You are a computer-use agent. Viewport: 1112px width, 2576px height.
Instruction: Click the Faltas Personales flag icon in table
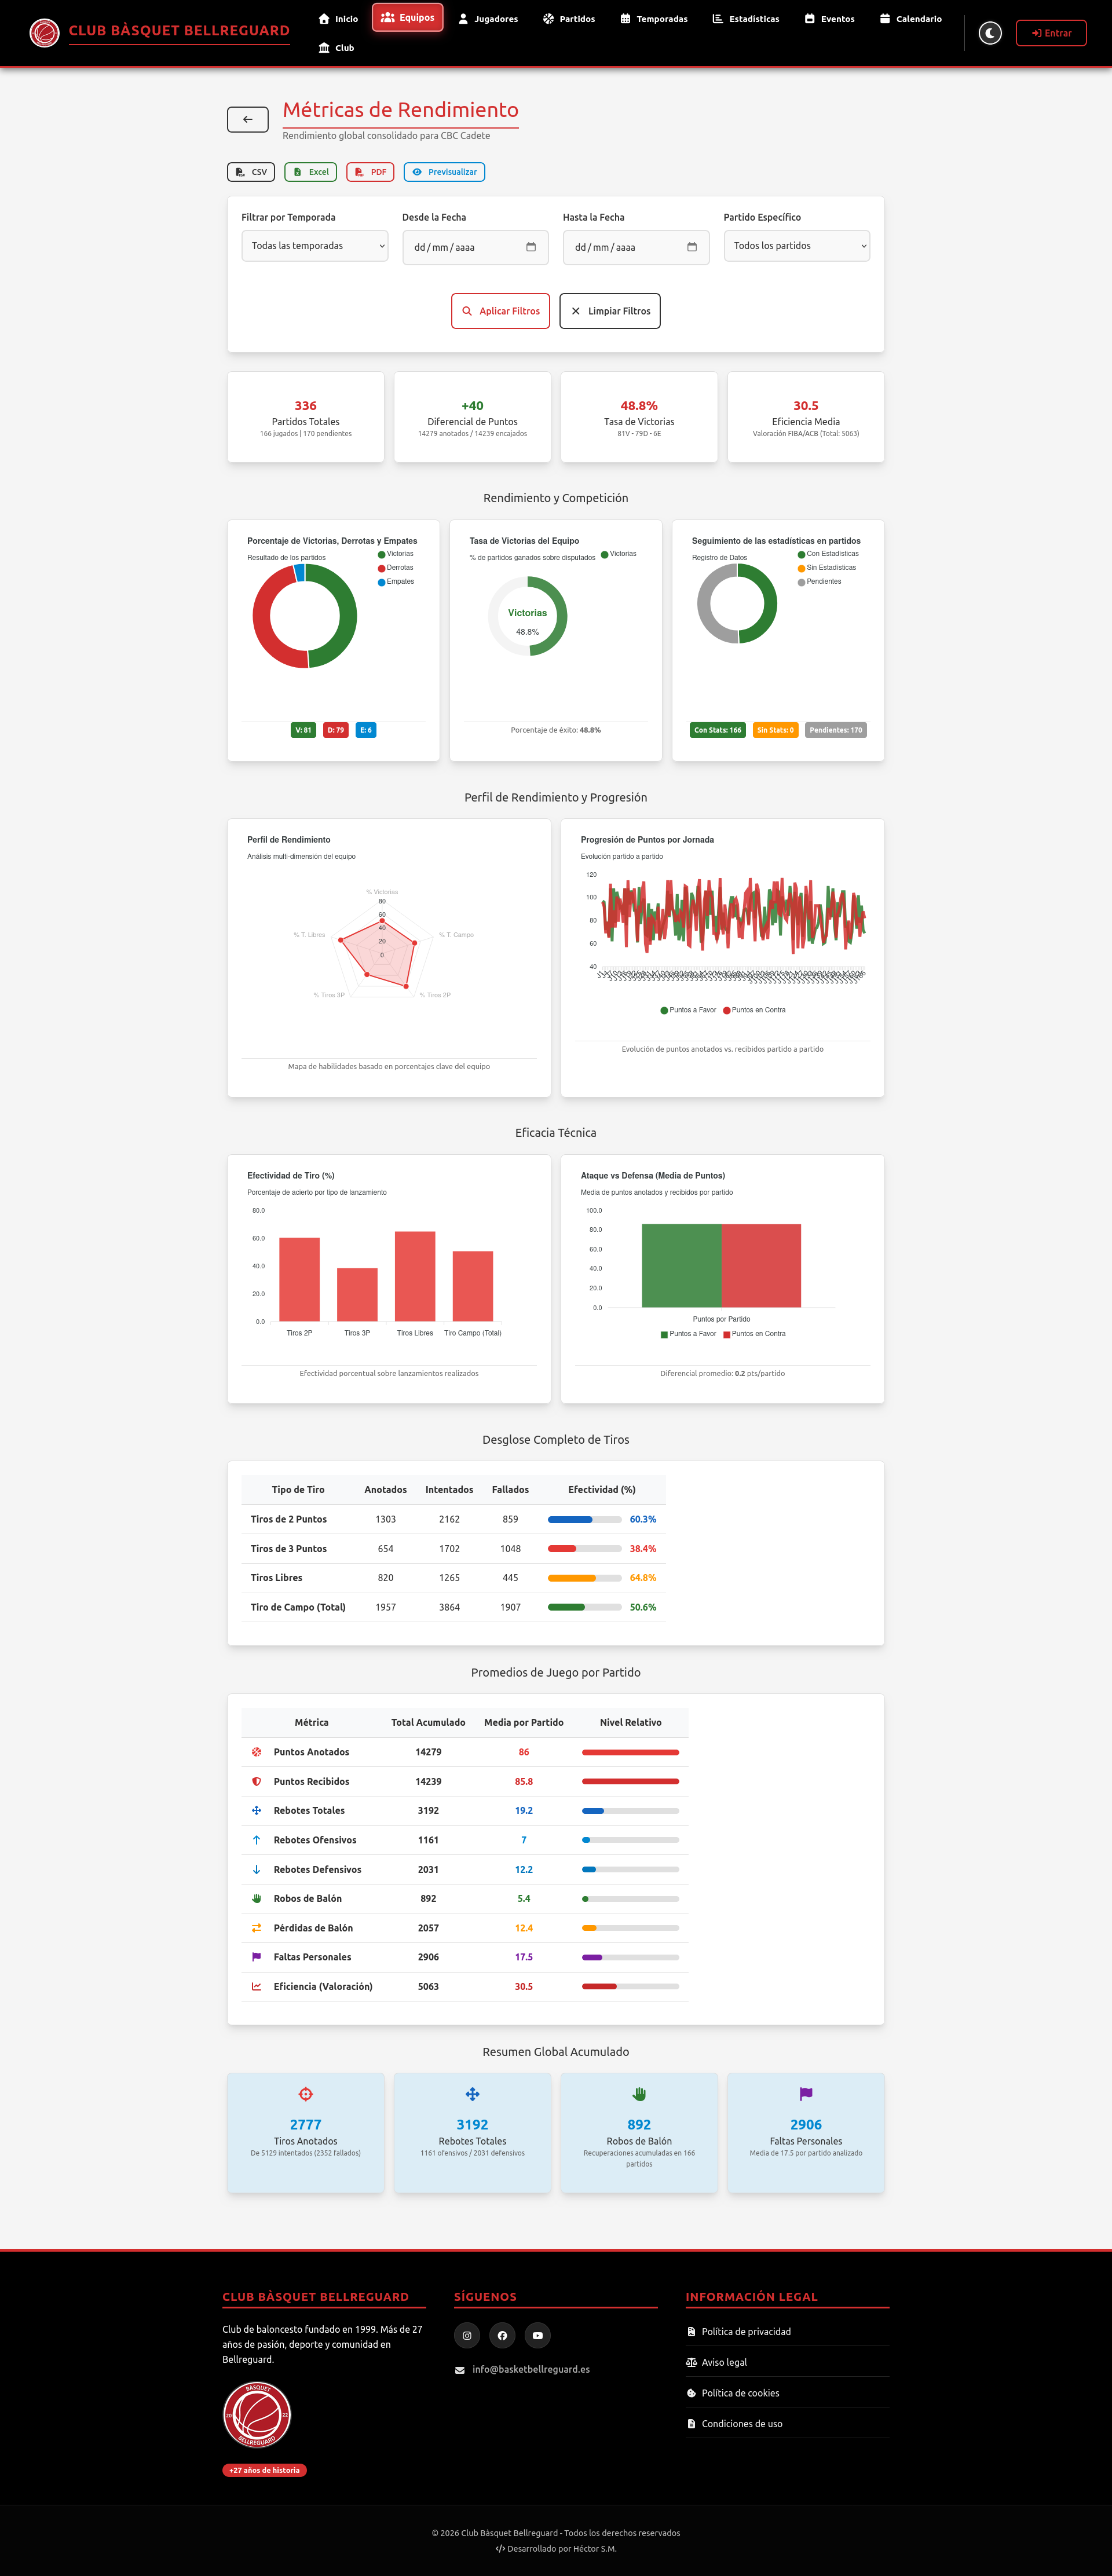pos(256,1957)
